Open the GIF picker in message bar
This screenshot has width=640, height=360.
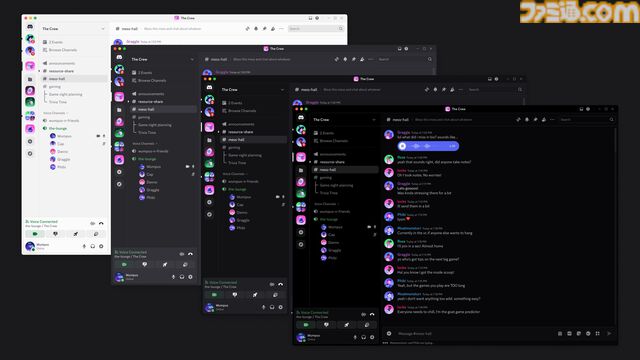[569, 333]
